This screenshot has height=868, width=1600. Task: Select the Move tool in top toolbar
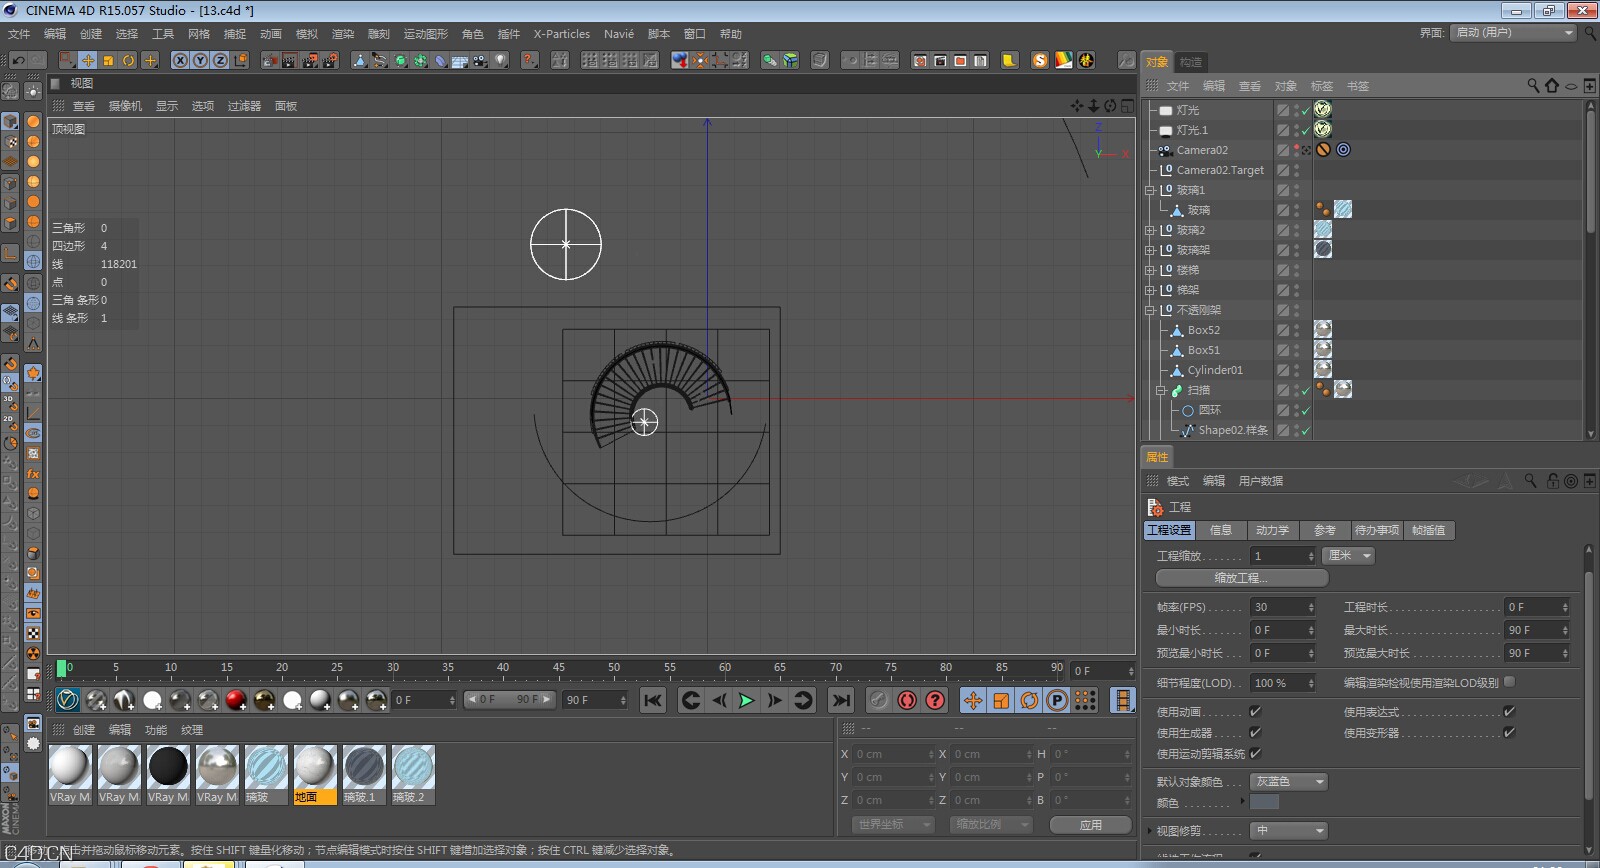click(88, 60)
